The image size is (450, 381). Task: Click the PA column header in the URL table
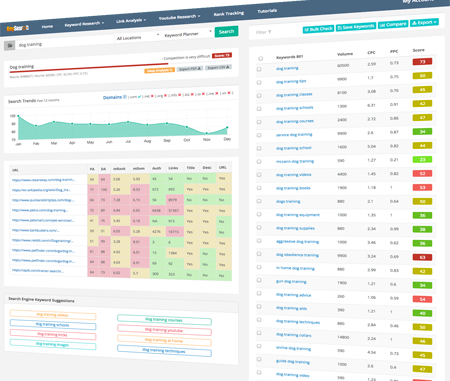92,169
